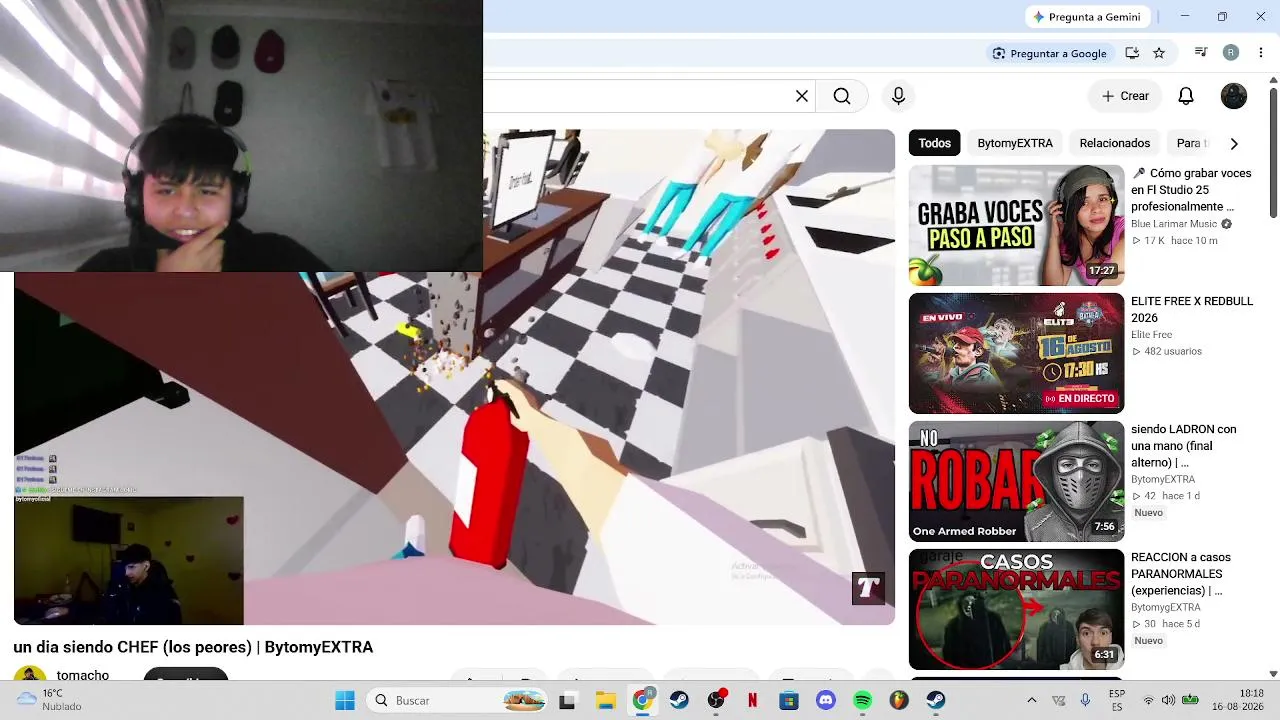Click Pregunta a Gemini button
Screen dimensions: 1280x720
(x=1087, y=17)
